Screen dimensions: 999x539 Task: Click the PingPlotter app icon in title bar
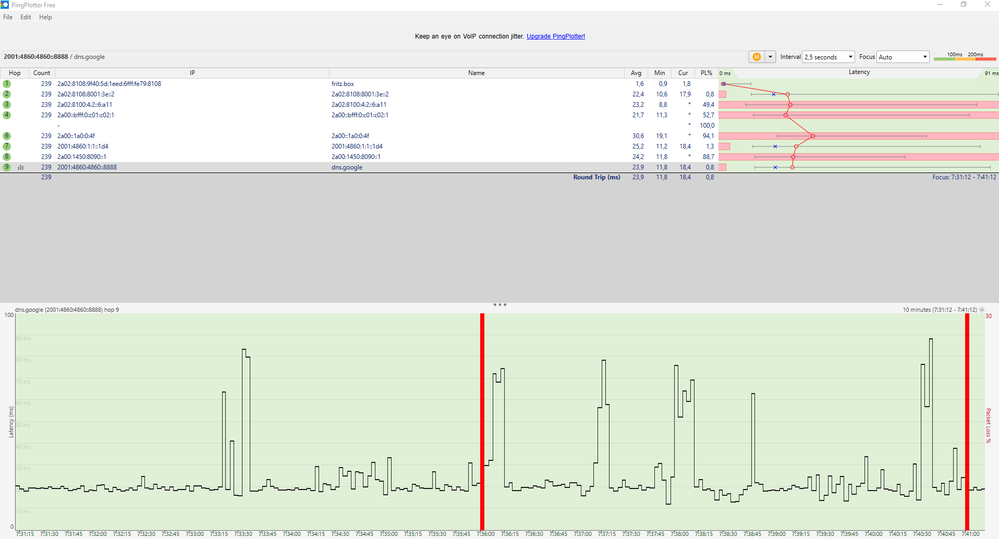(x=5, y=4)
